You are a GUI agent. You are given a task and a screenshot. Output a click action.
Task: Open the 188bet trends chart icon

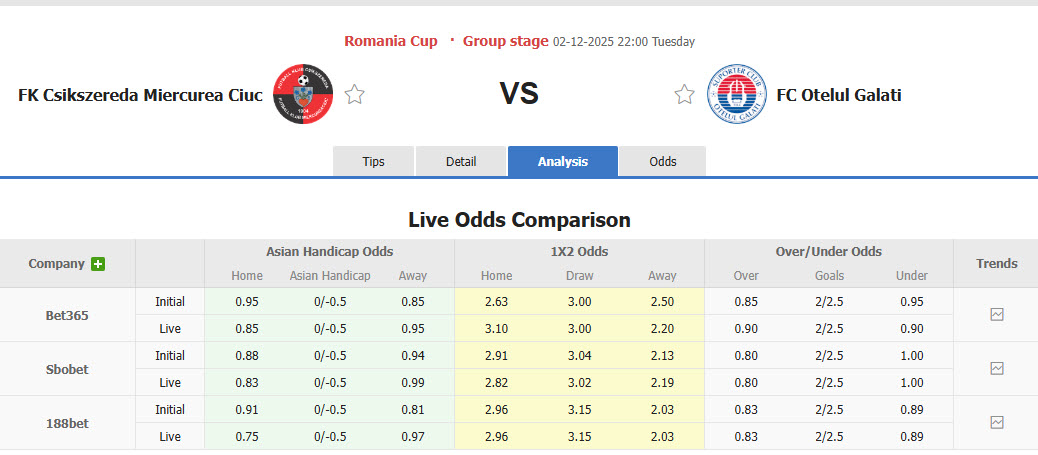click(x=996, y=422)
